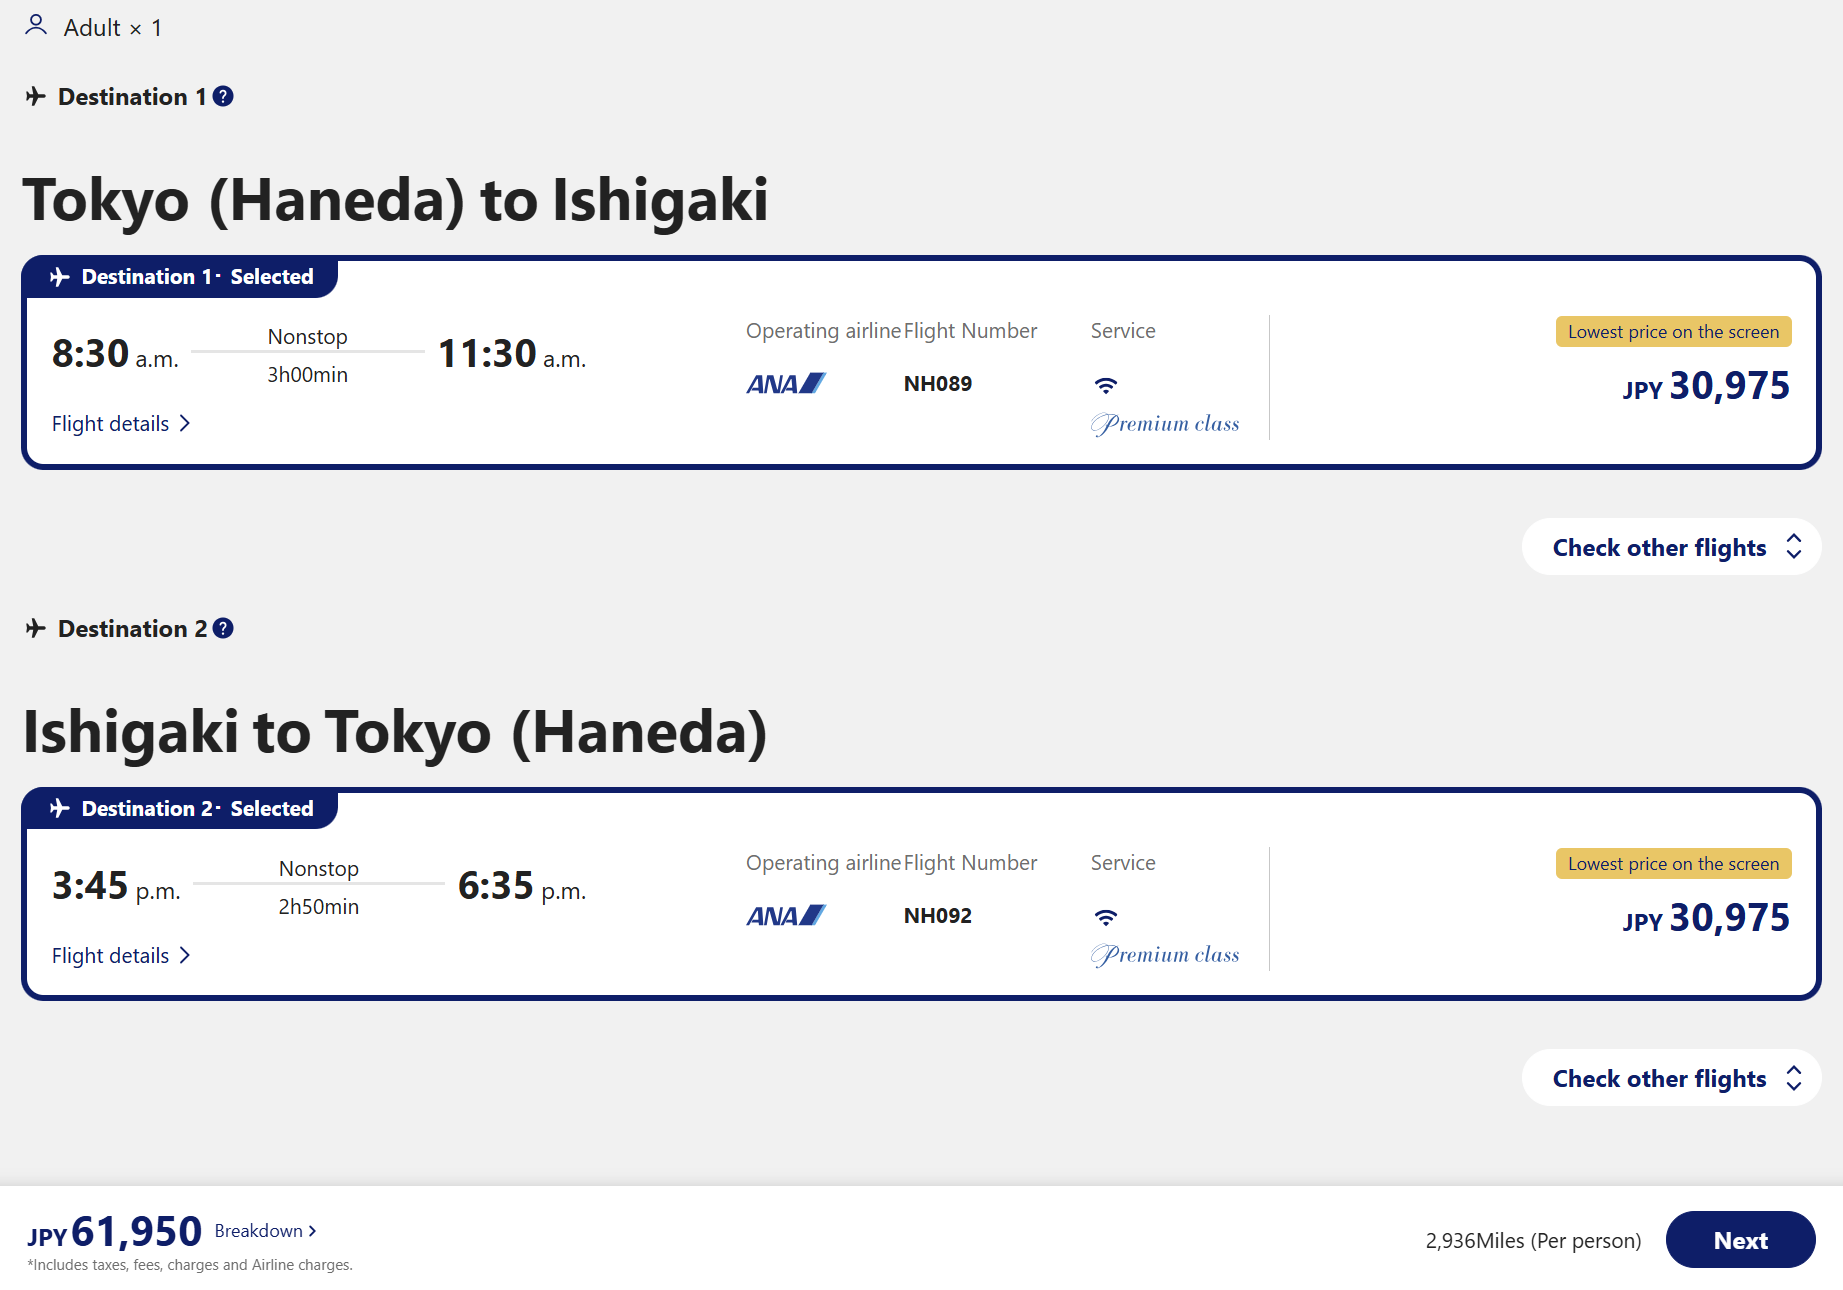Click the adult passenger person icon
The width and height of the screenshot is (1843, 1290).
click(36, 25)
